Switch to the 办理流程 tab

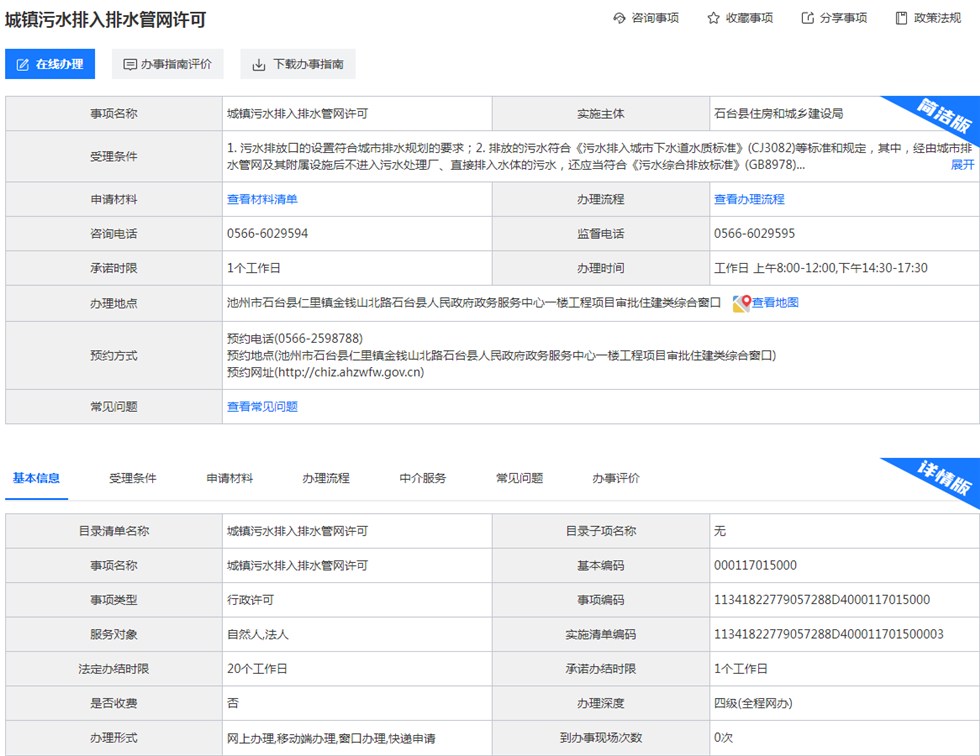(x=326, y=478)
